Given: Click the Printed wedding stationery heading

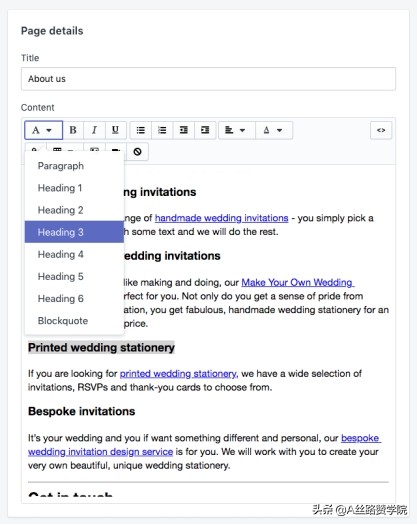Looking at the screenshot, I should point(101,348).
